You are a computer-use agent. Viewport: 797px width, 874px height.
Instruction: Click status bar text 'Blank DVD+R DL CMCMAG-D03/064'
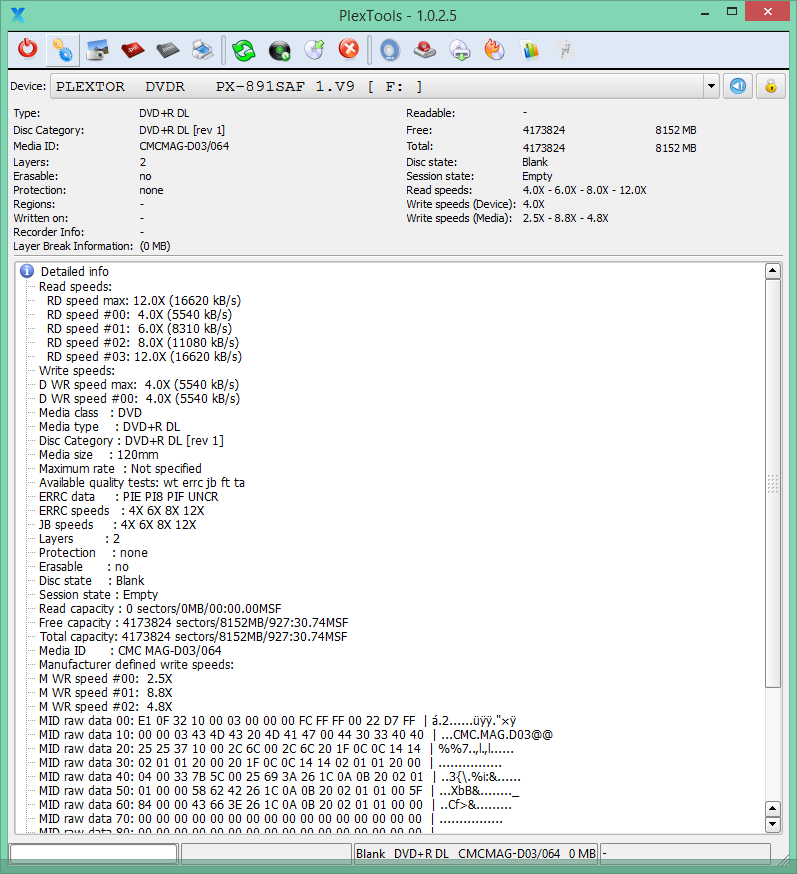point(458,853)
